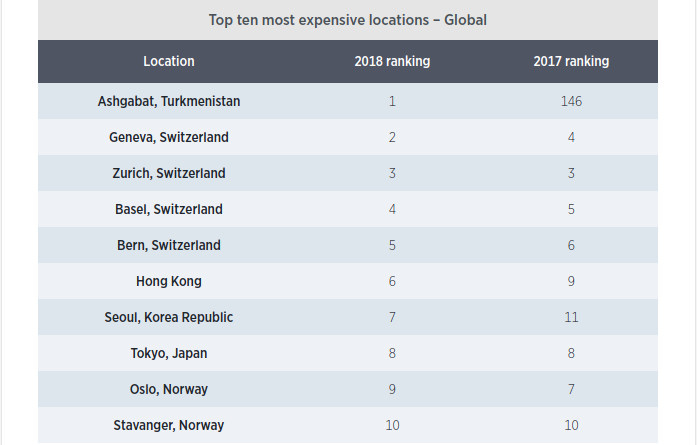
Task: Click the table title 'Top ten most expensive locations'
Action: 347,20
